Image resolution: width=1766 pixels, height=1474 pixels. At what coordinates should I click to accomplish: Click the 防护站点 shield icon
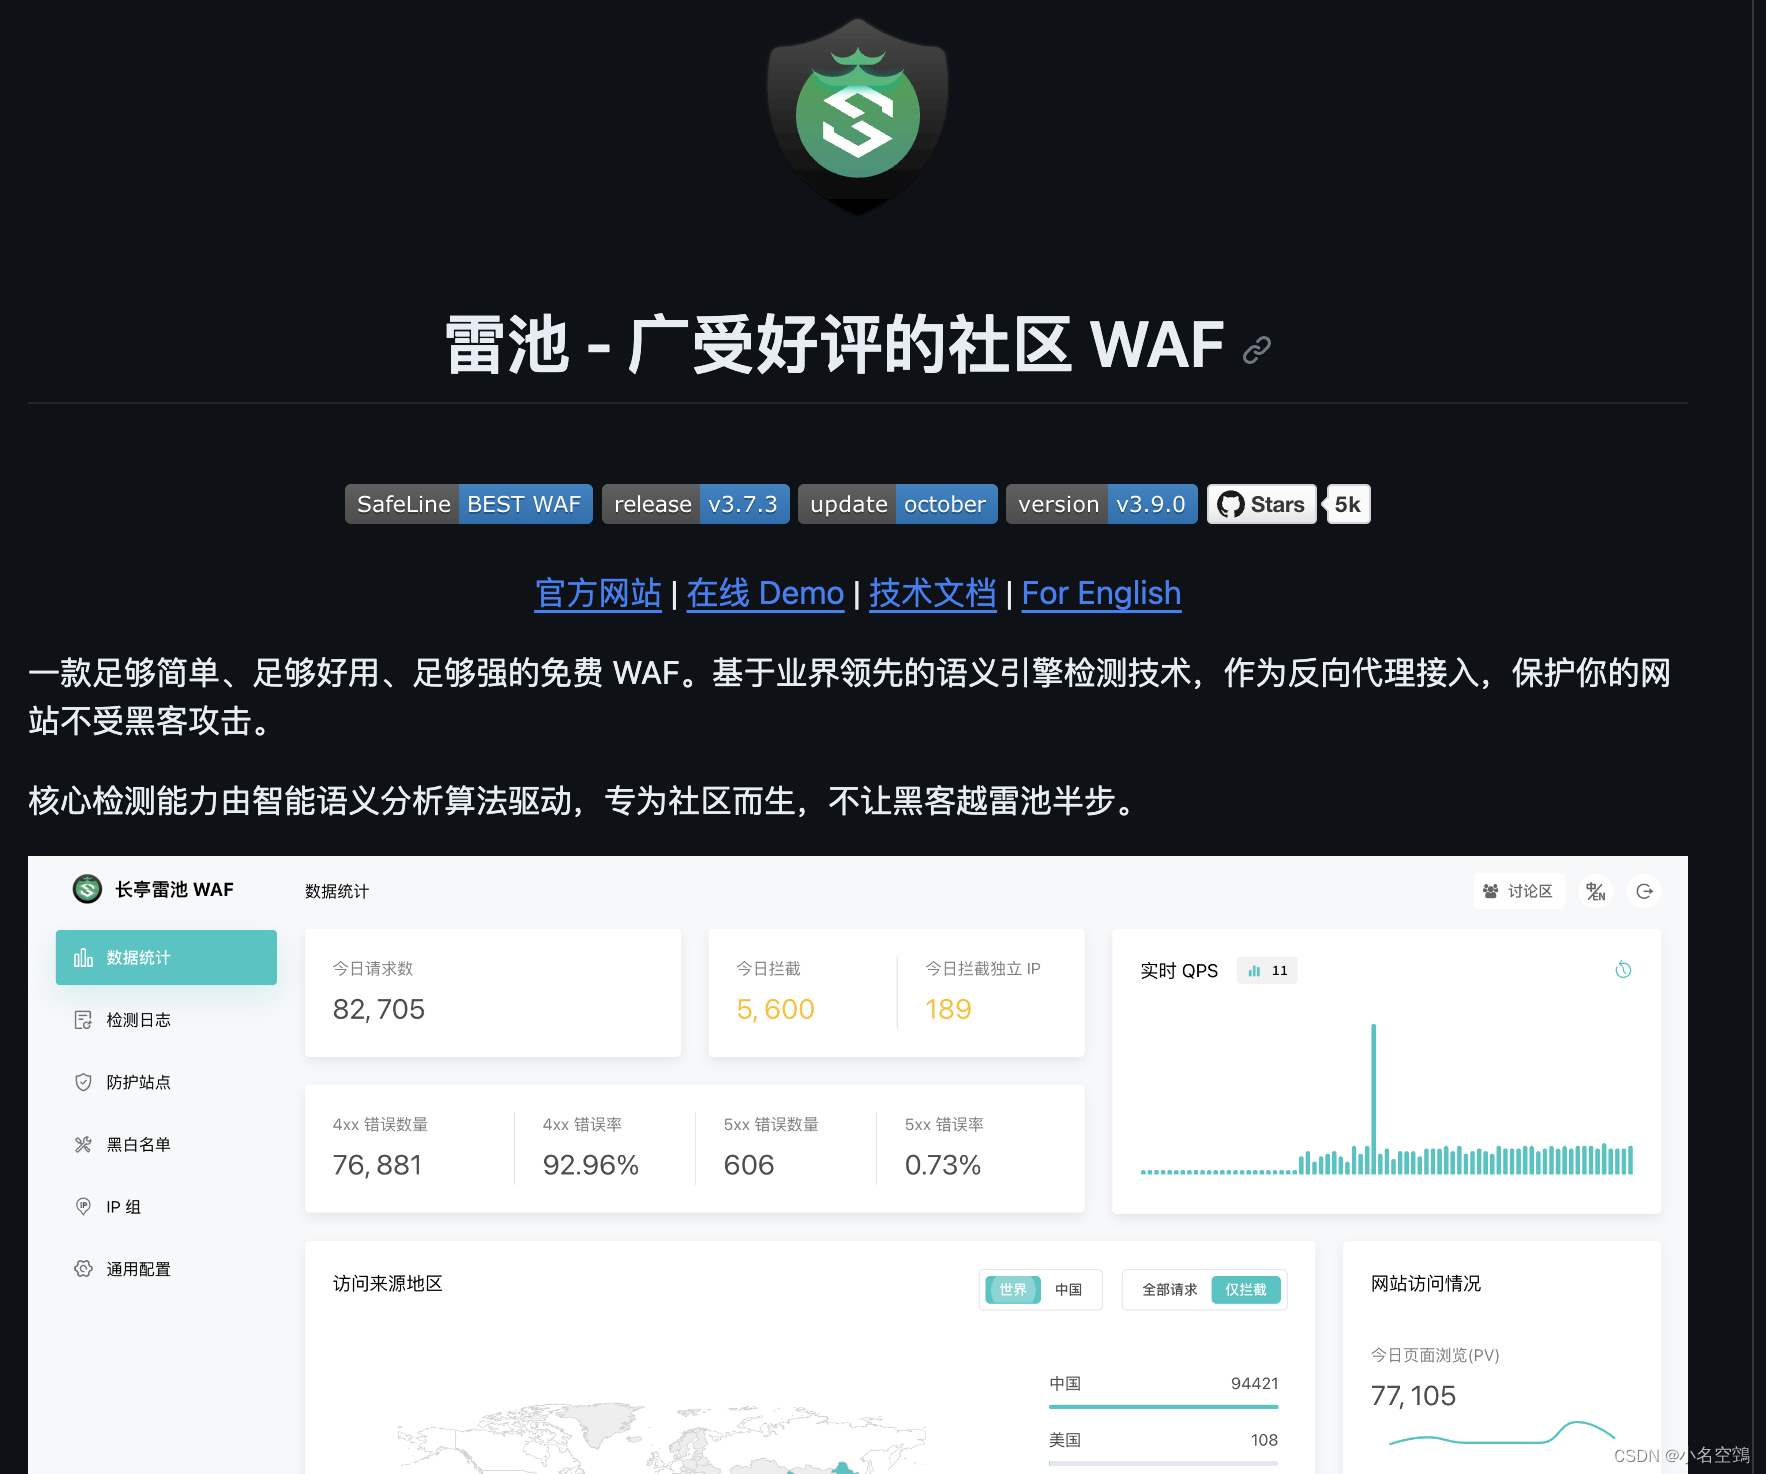pos(84,1082)
